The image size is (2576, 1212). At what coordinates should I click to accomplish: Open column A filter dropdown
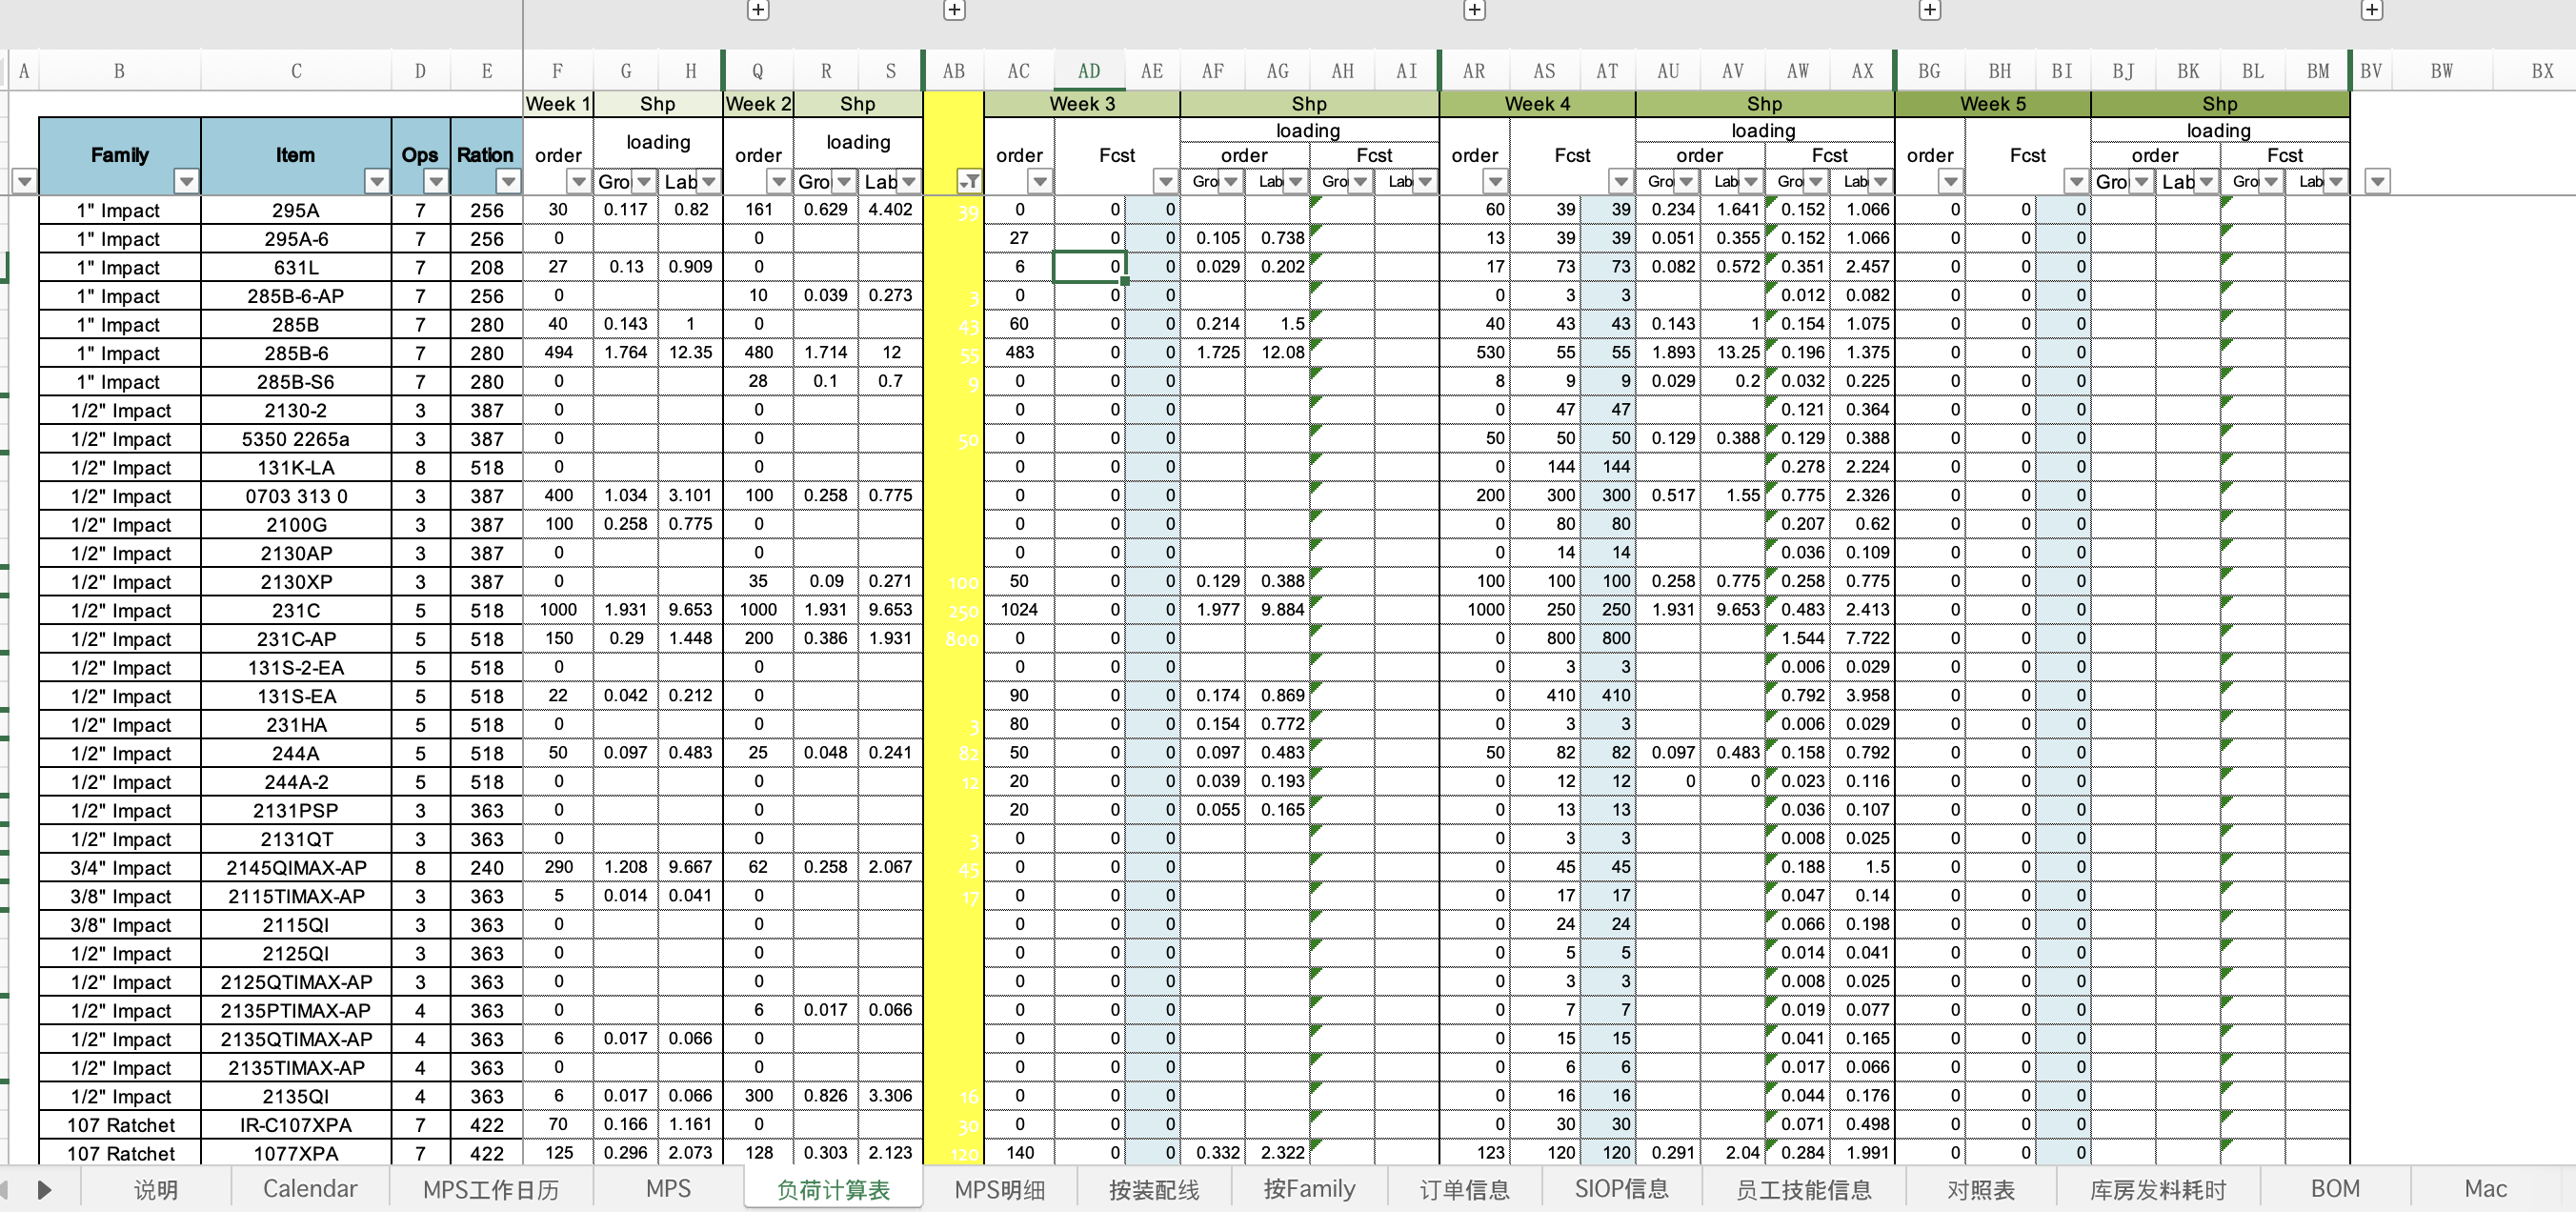24,182
